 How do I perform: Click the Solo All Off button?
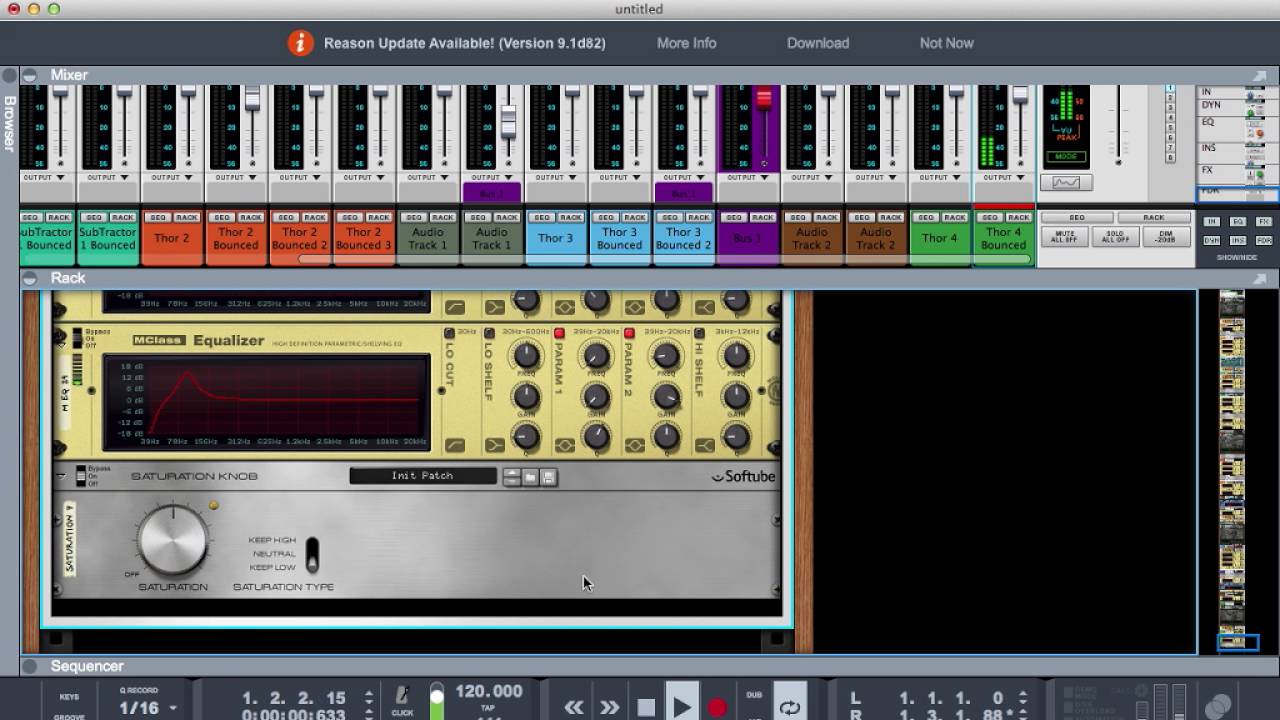1115,237
